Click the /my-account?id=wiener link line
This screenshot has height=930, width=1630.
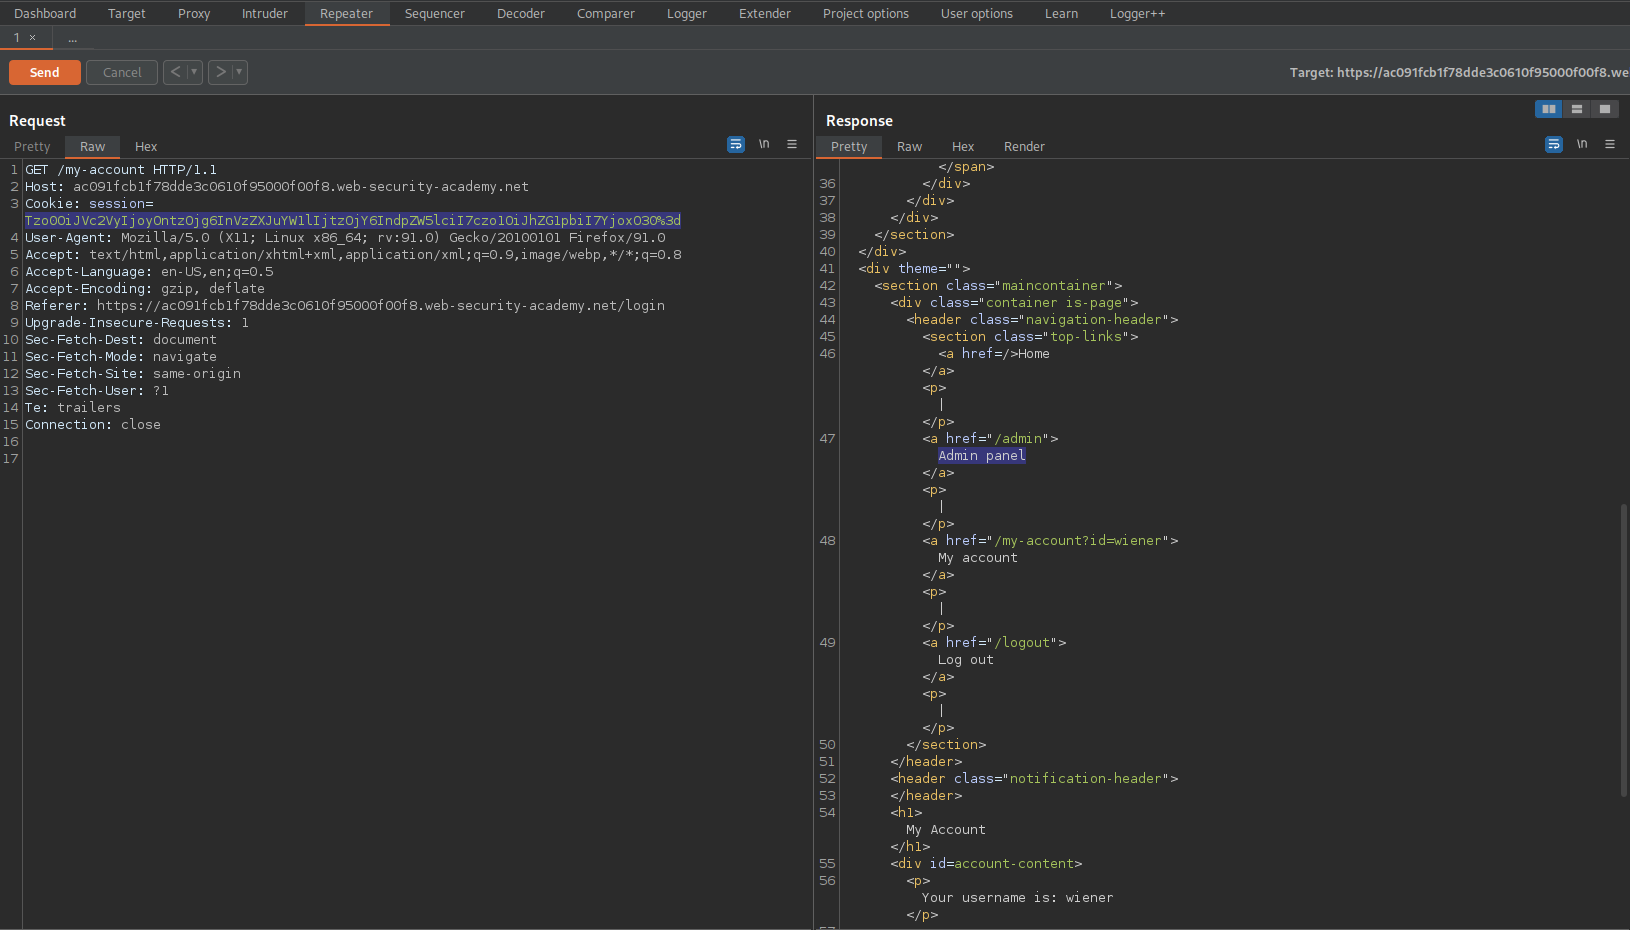[1050, 540]
